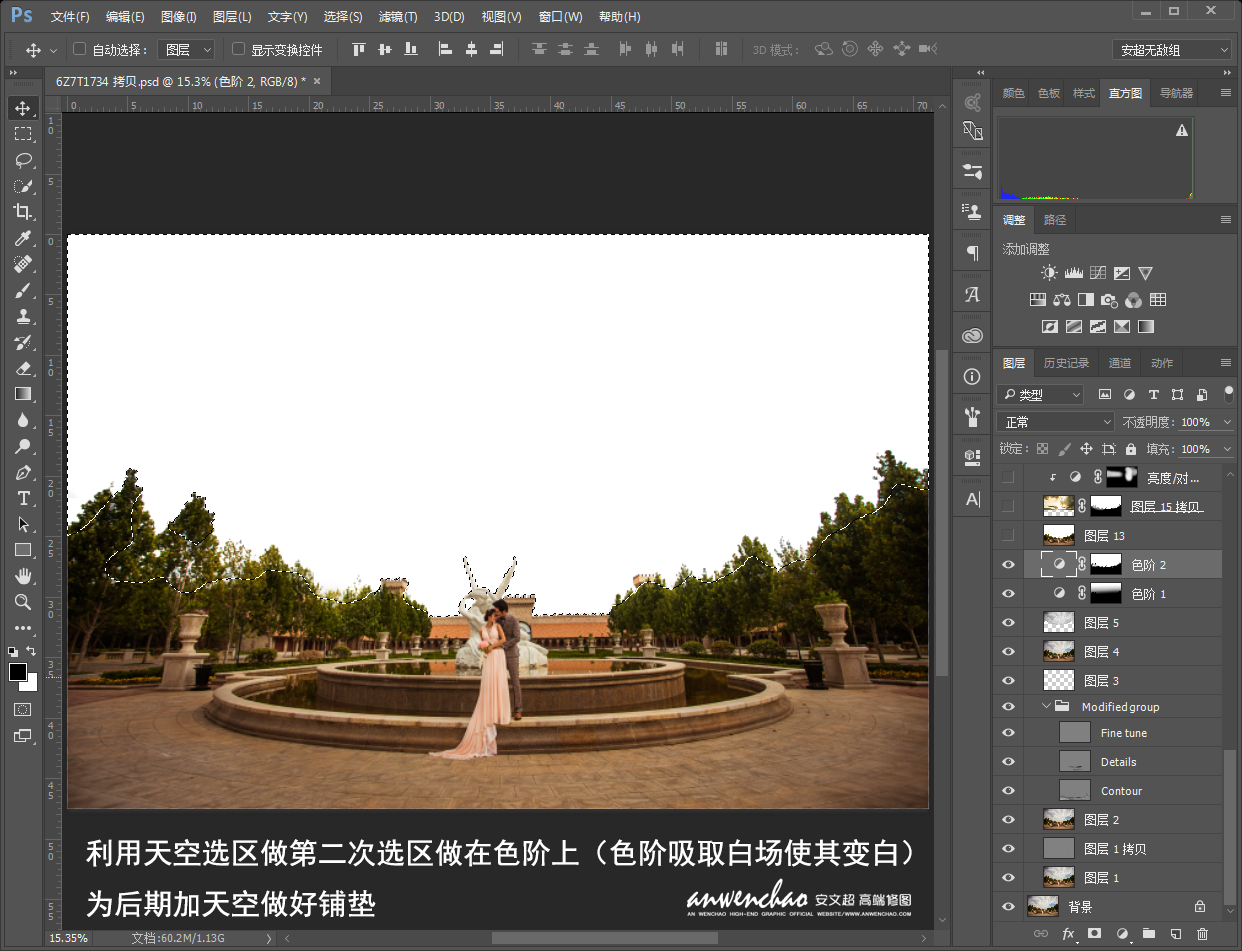Add layer mask icon at panel bottom
Viewport: 1242px width, 951px height.
(x=1094, y=934)
